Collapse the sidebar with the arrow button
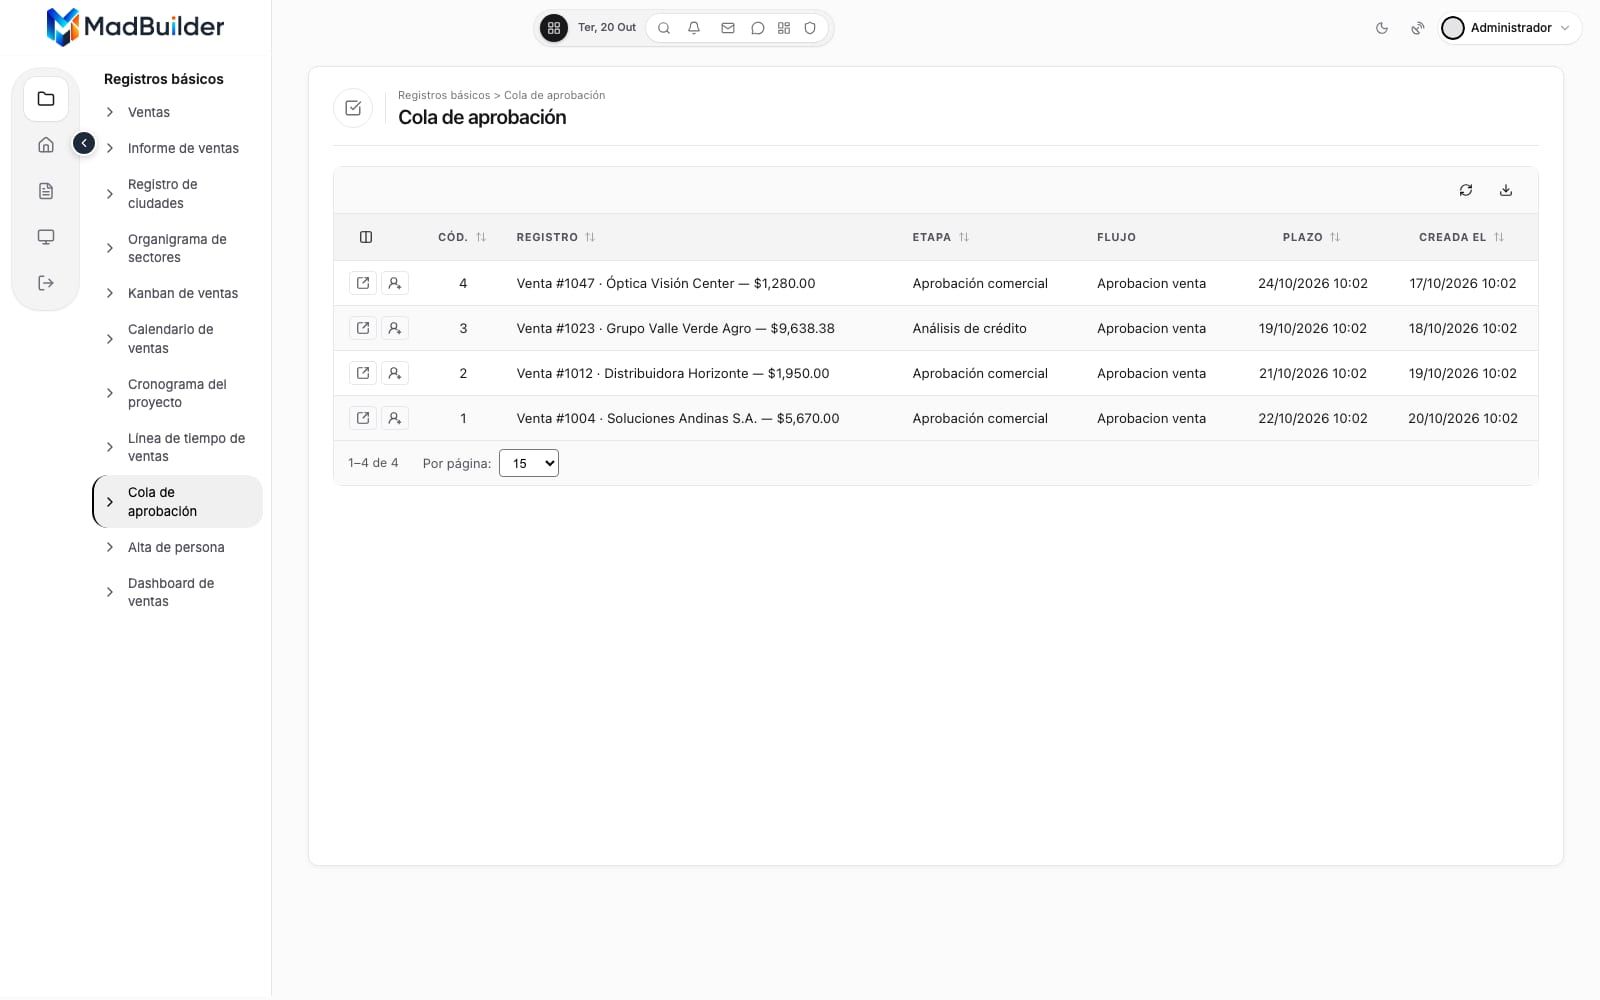The height and width of the screenshot is (1000, 1600). point(84,144)
